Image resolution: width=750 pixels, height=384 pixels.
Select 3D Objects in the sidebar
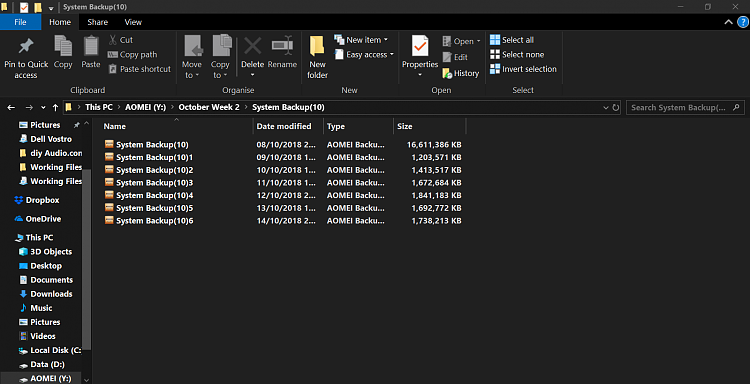click(x=45, y=252)
